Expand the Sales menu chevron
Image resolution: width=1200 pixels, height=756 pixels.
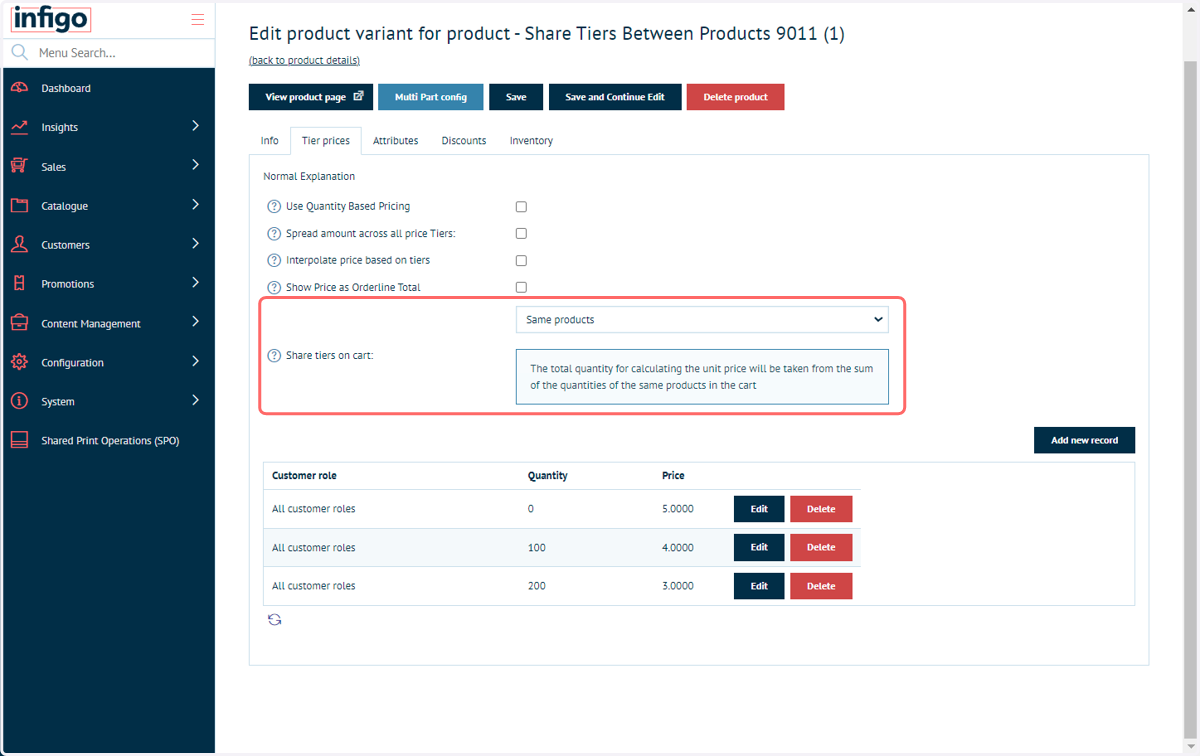point(195,165)
